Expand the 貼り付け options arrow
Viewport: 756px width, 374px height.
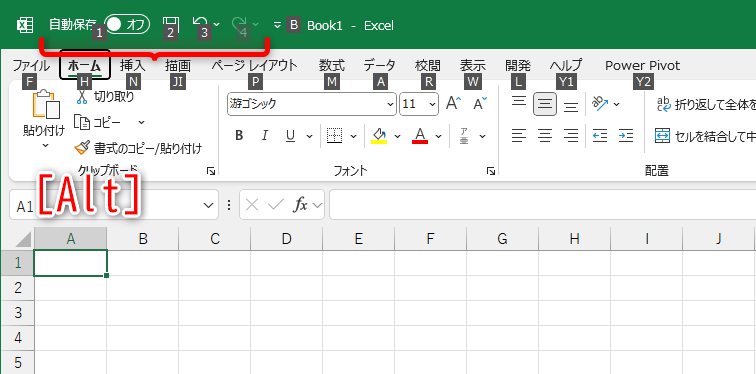(45, 145)
